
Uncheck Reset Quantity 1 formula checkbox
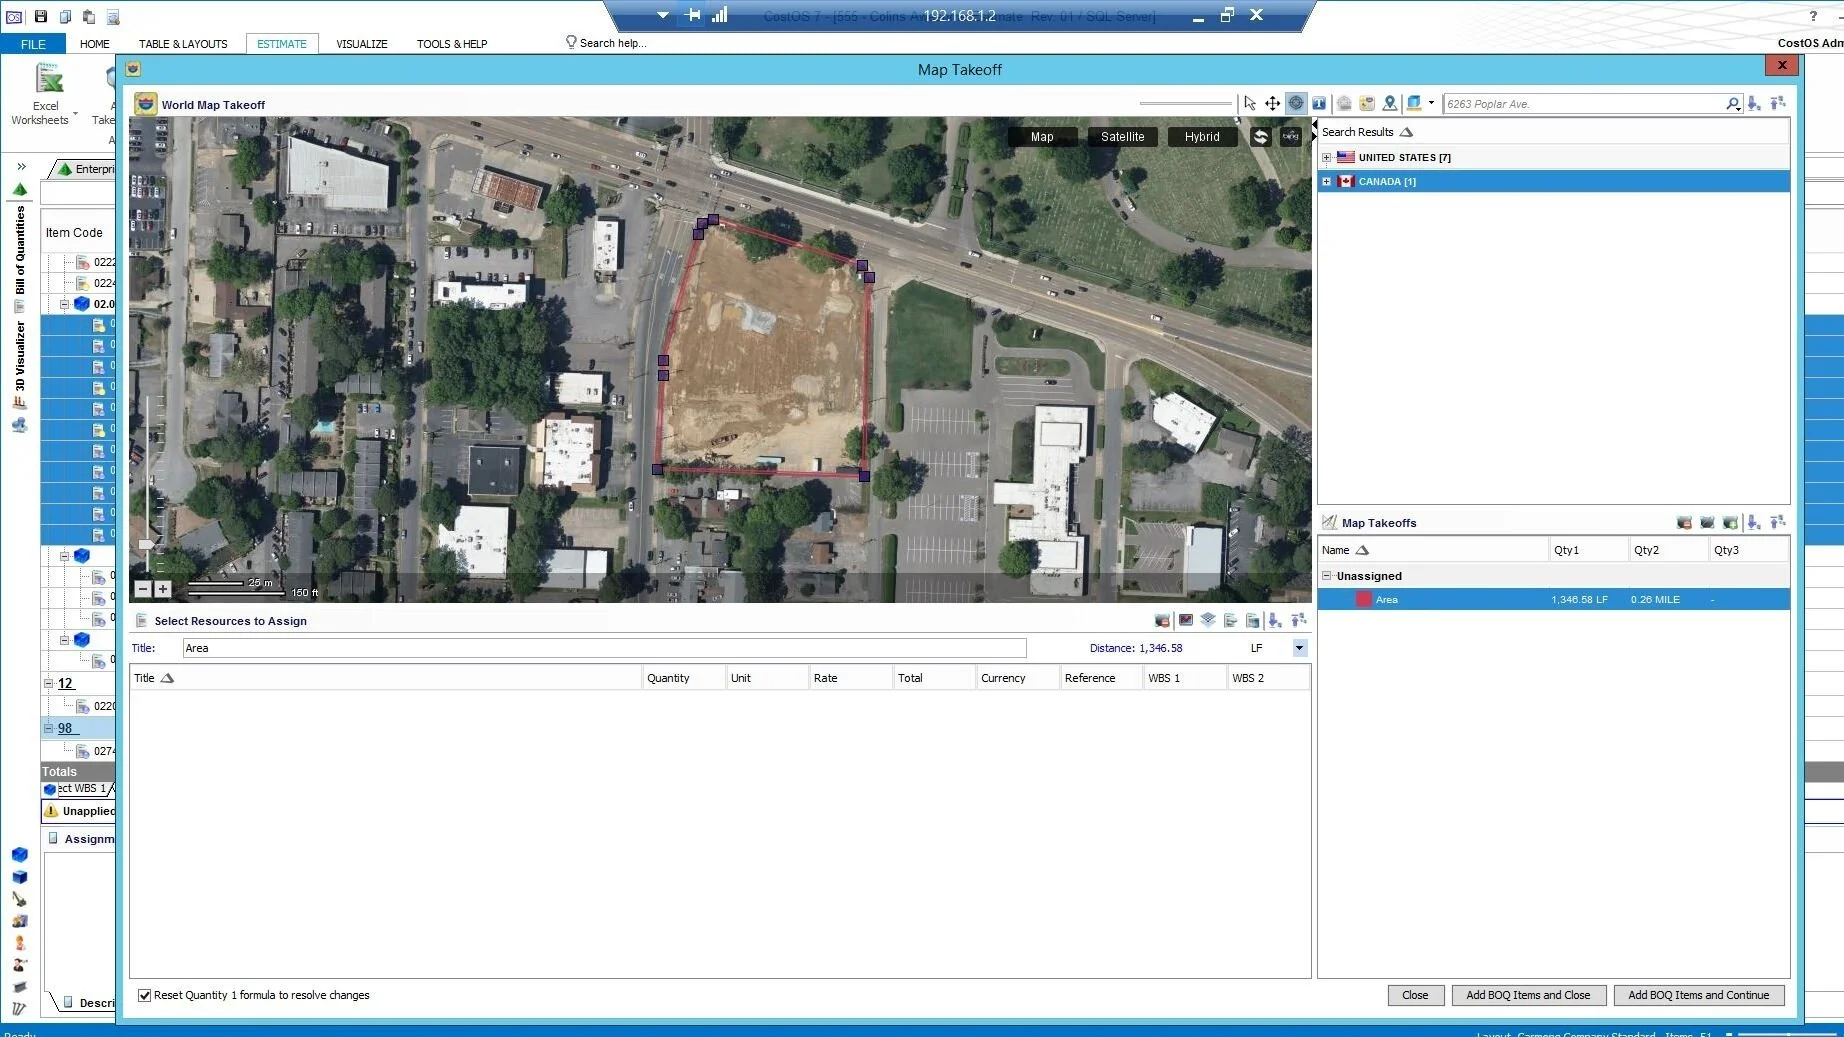[x=144, y=995]
